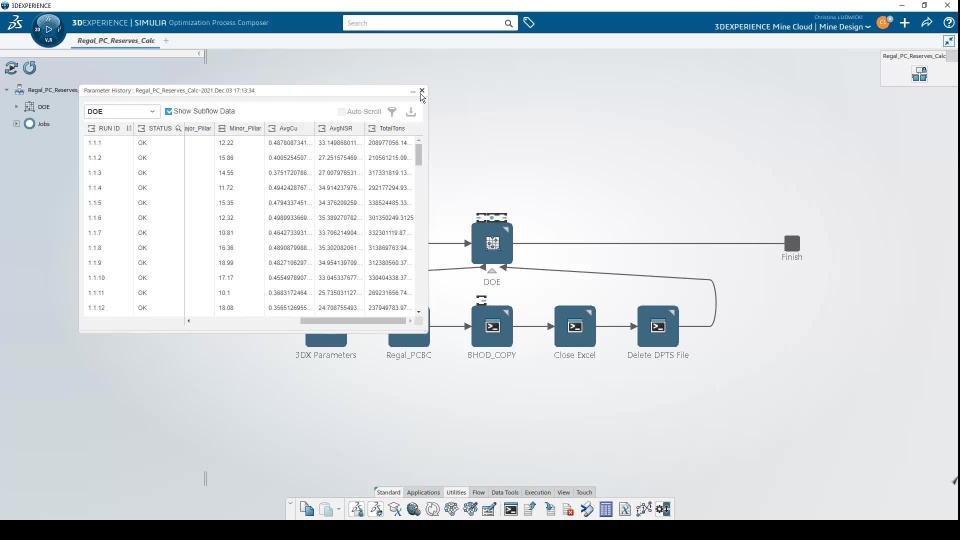Image resolution: width=960 pixels, height=540 pixels.
Task: Switch to the Execution toolbar tab
Action: [x=538, y=492]
